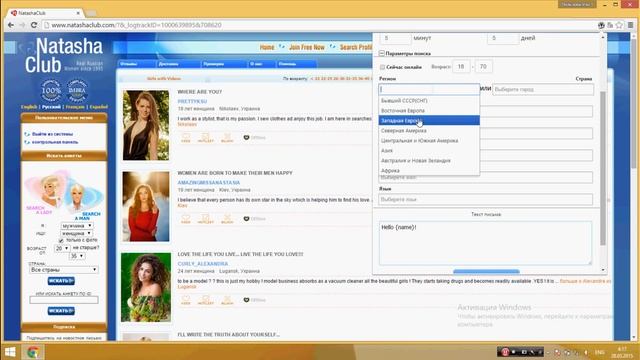Open the Выберите язык language field
The image size is (640, 360).
pos(486,199)
